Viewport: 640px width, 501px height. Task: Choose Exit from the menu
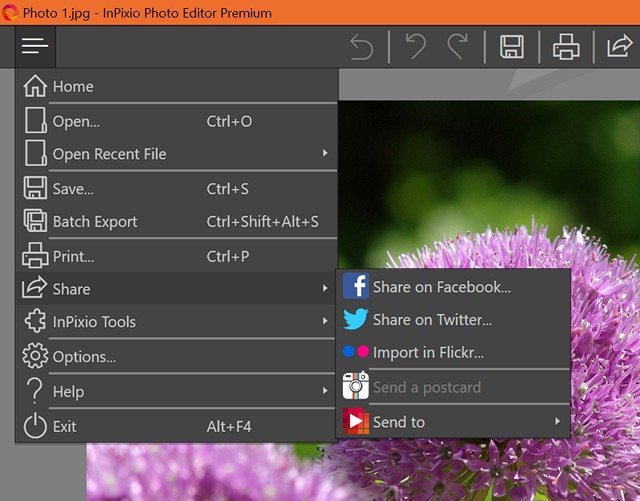pos(176,426)
